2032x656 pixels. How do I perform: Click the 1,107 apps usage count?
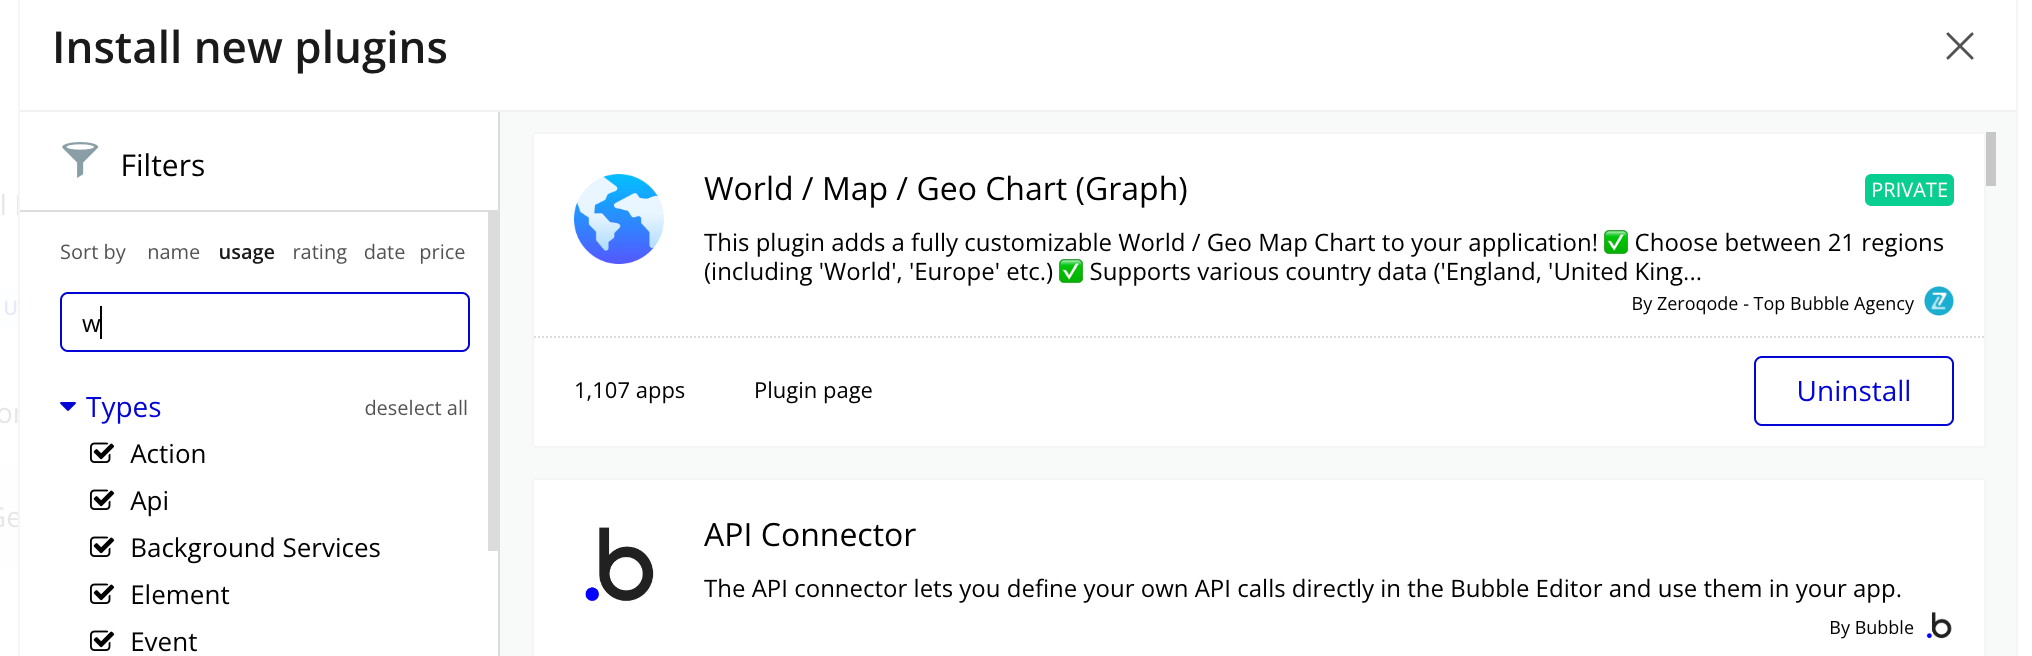click(x=629, y=390)
